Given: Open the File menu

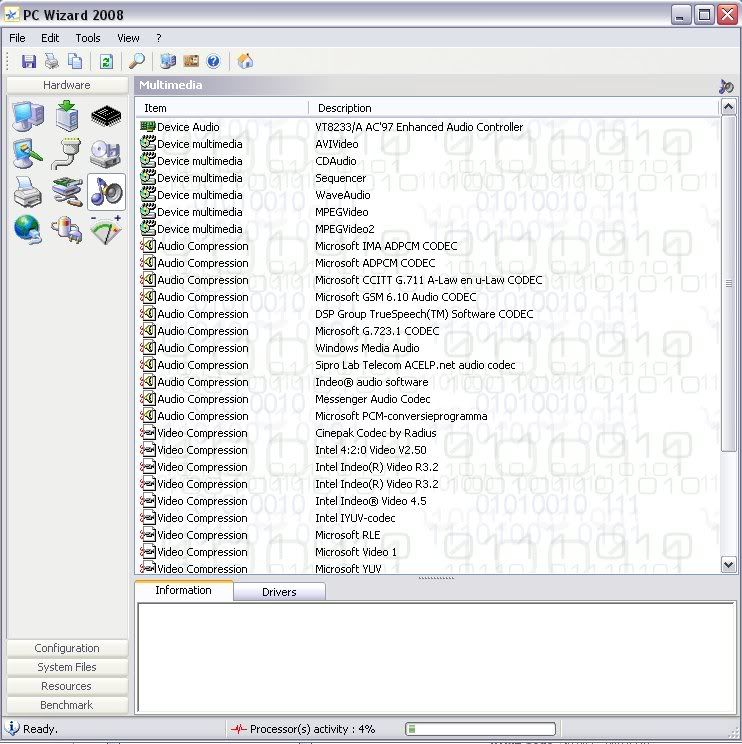Looking at the screenshot, I should [18, 38].
